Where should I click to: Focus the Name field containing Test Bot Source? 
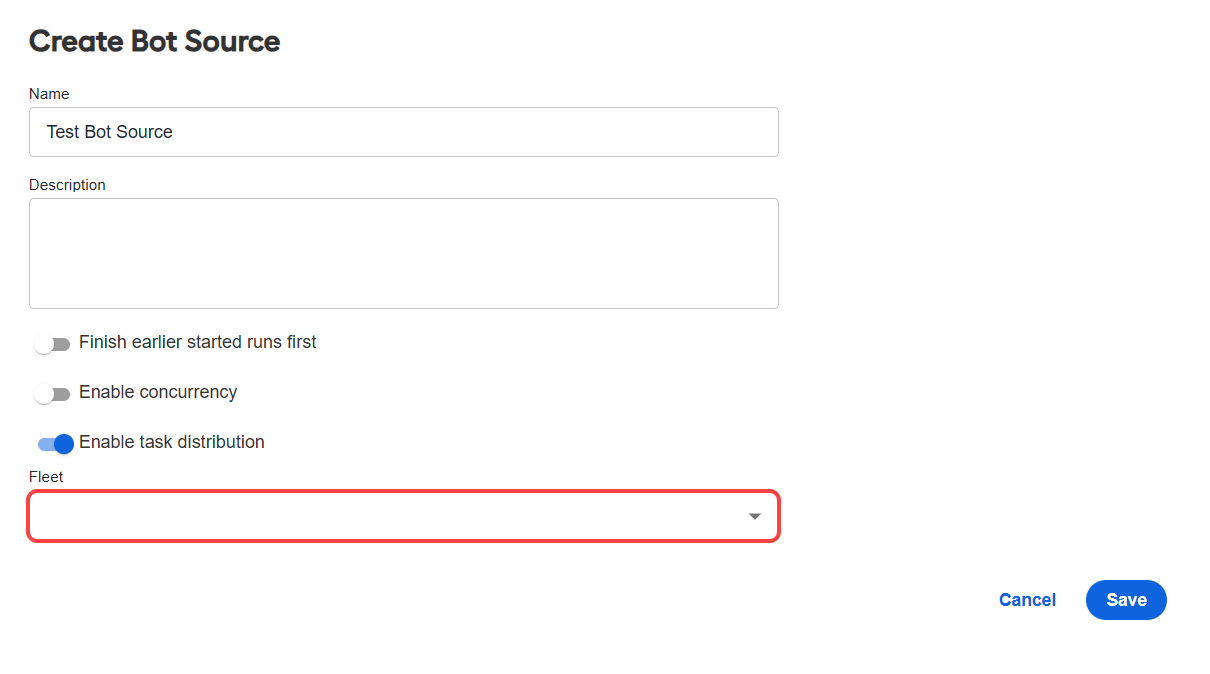pyautogui.click(x=403, y=132)
